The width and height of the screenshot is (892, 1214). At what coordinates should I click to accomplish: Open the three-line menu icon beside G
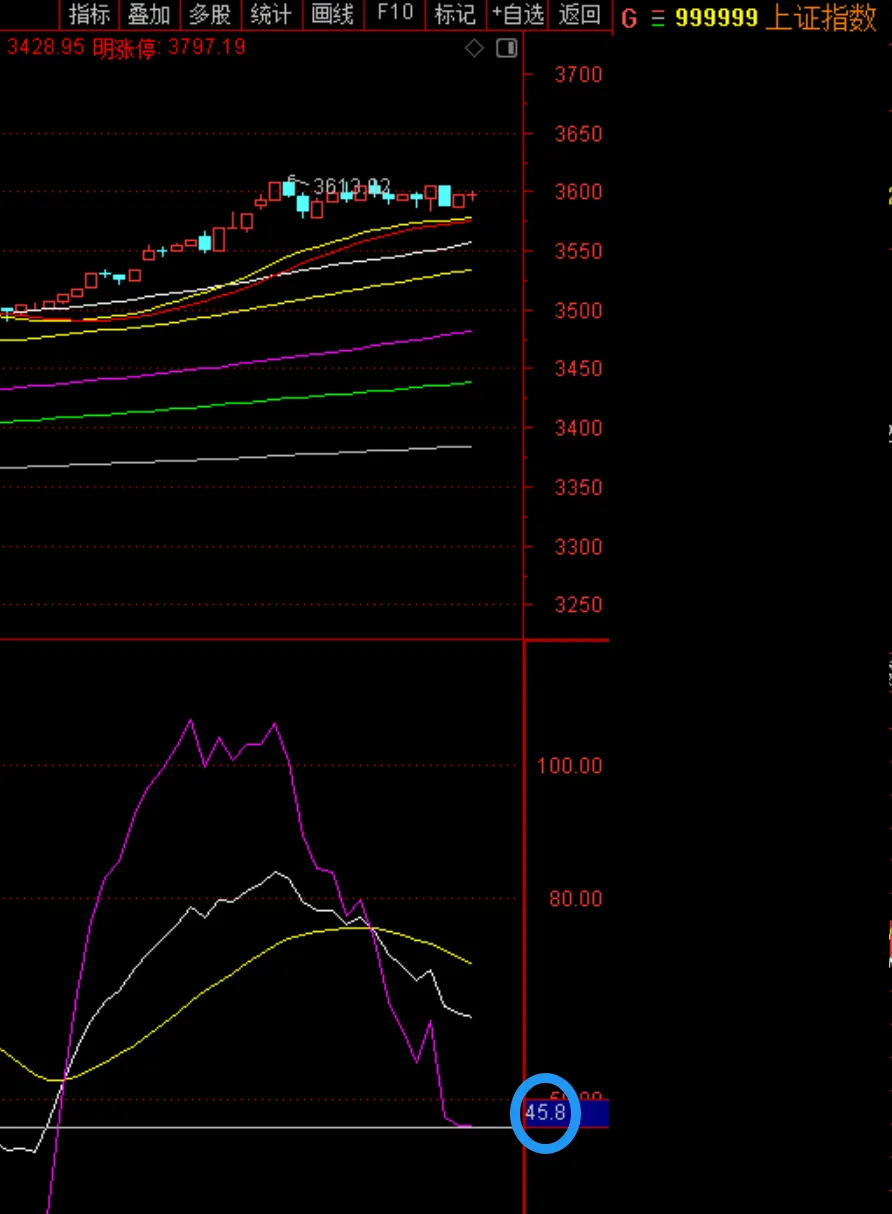pyautogui.click(x=657, y=18)
